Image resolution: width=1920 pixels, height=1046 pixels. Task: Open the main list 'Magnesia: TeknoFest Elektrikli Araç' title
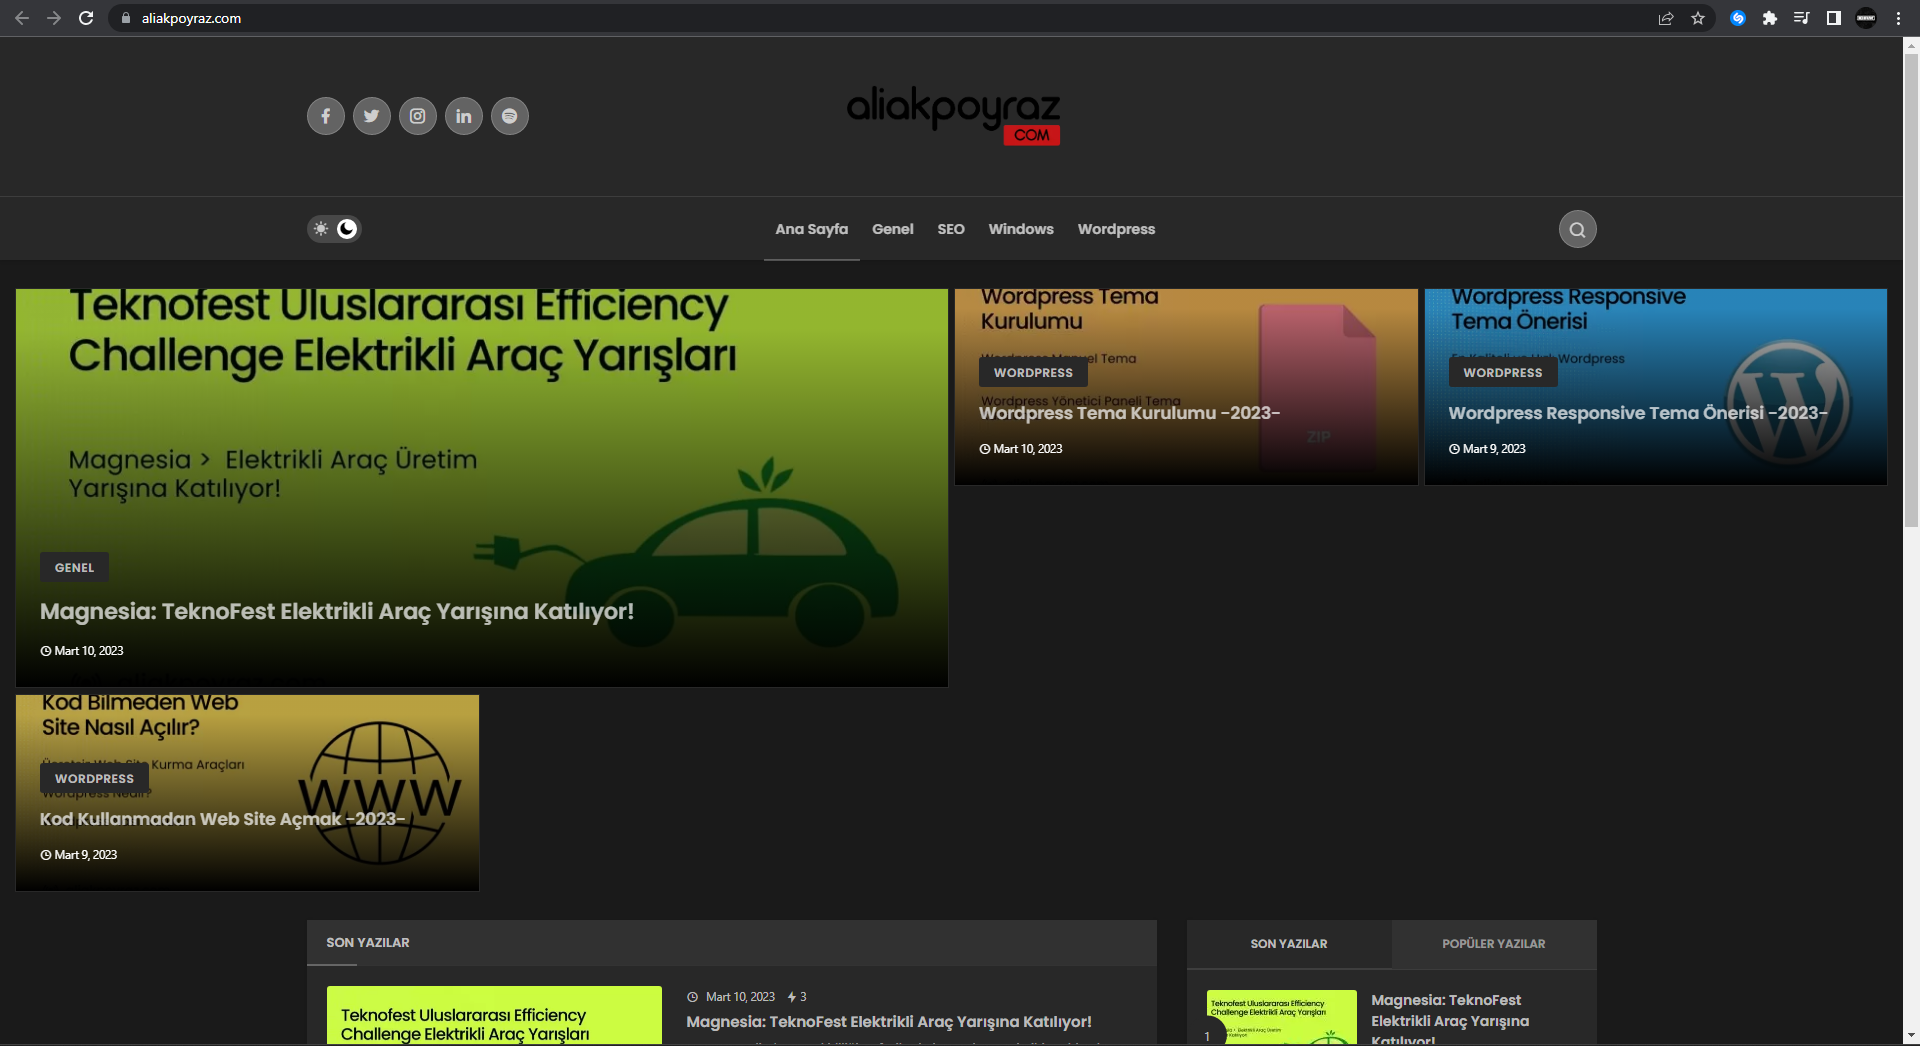[x=889, y=1022]
